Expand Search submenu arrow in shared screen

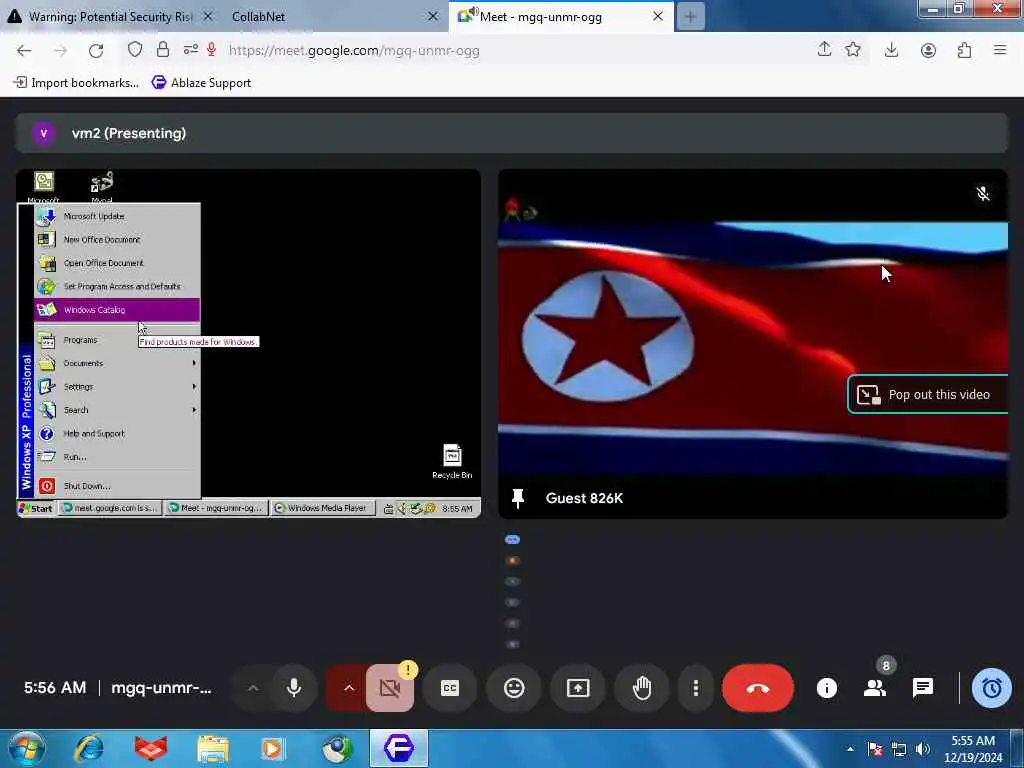(x=194, y=410)
